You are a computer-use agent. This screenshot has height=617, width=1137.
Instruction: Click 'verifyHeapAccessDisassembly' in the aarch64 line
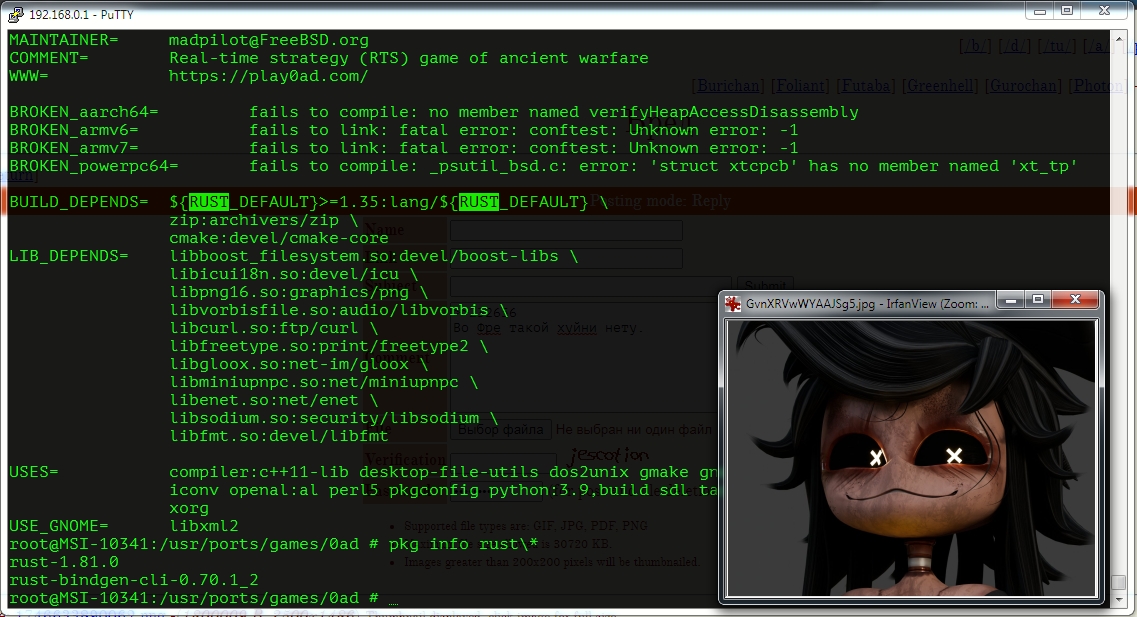tap(724, 112)
